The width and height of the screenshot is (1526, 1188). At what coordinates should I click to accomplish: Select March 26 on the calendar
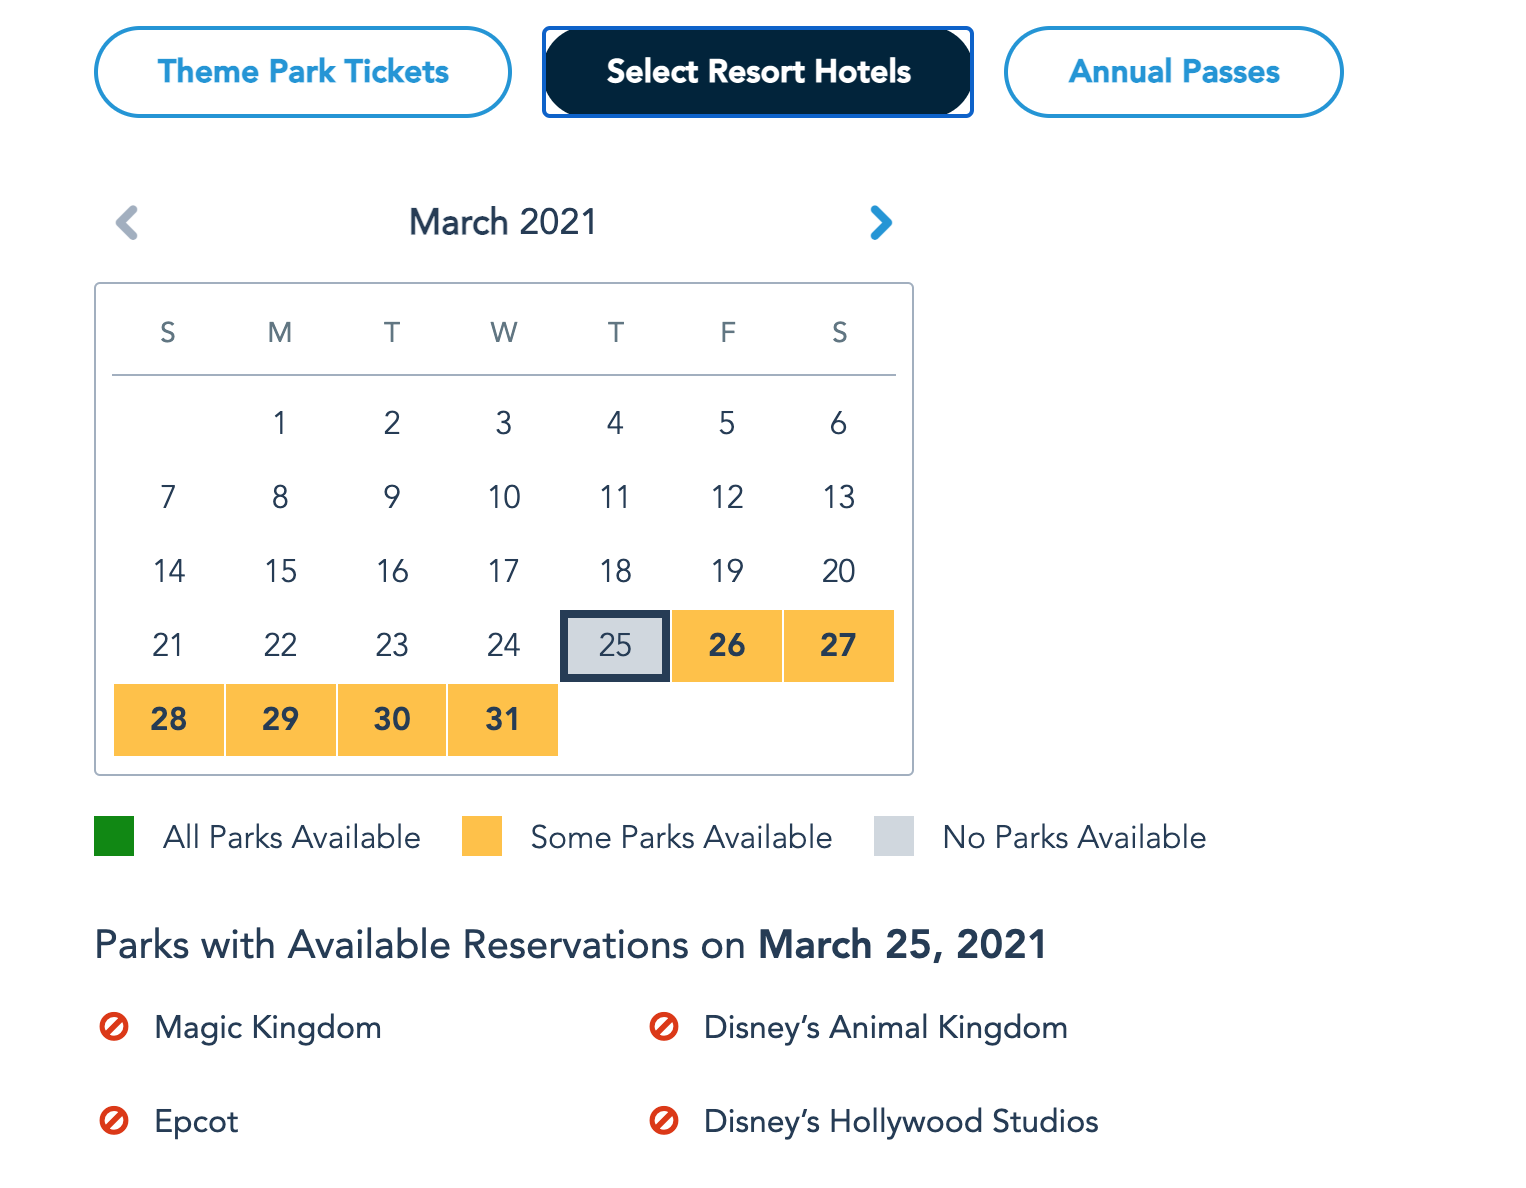(x=727, y=646)
